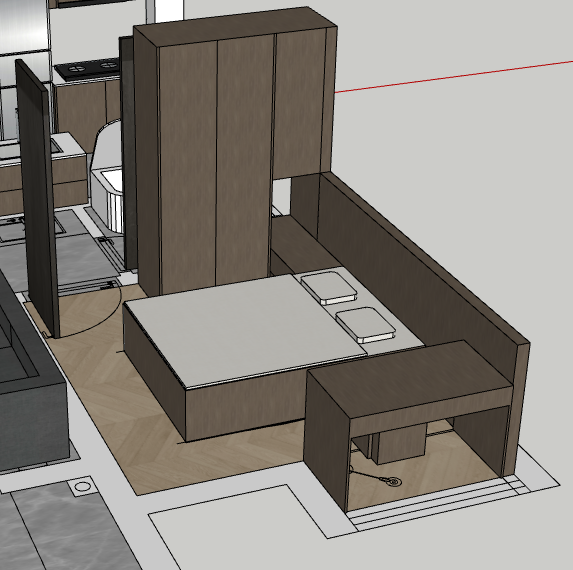The width and height of the screenshot is (573, 570).
Task: Select the black gas cooktop
Action: click(x=89, y=69)
